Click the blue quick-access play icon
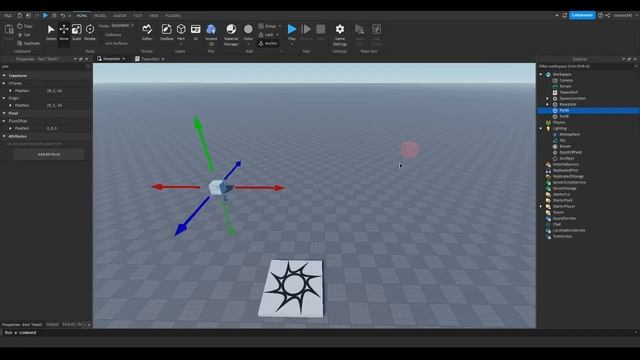The image size is (640, 360). pos(45,16)
